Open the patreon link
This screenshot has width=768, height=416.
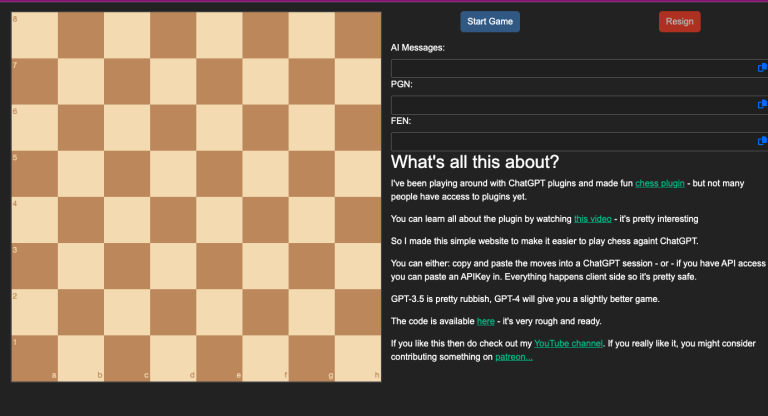pyautogui.click(x=514, y=356)
